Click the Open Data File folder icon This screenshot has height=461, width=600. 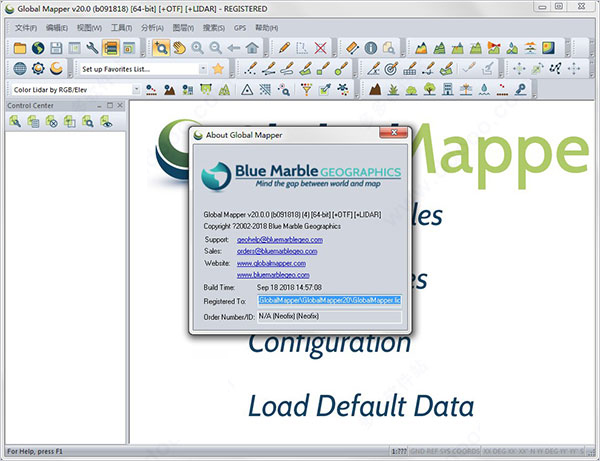20,48
